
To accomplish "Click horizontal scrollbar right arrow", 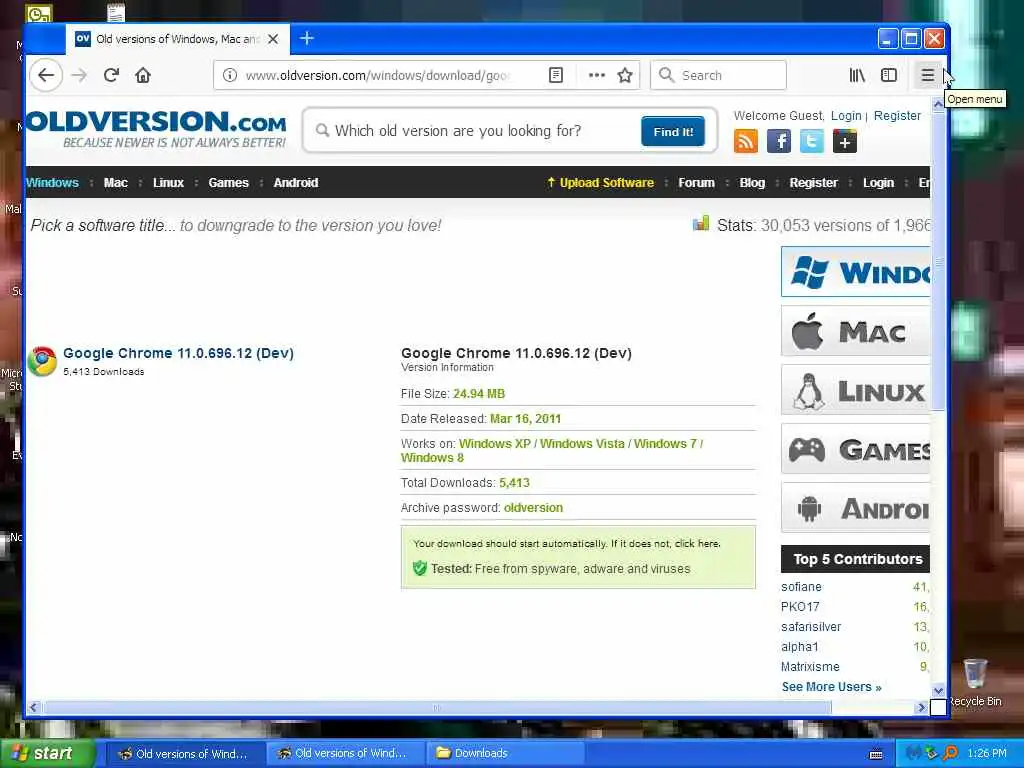I will tap(921, 707).
